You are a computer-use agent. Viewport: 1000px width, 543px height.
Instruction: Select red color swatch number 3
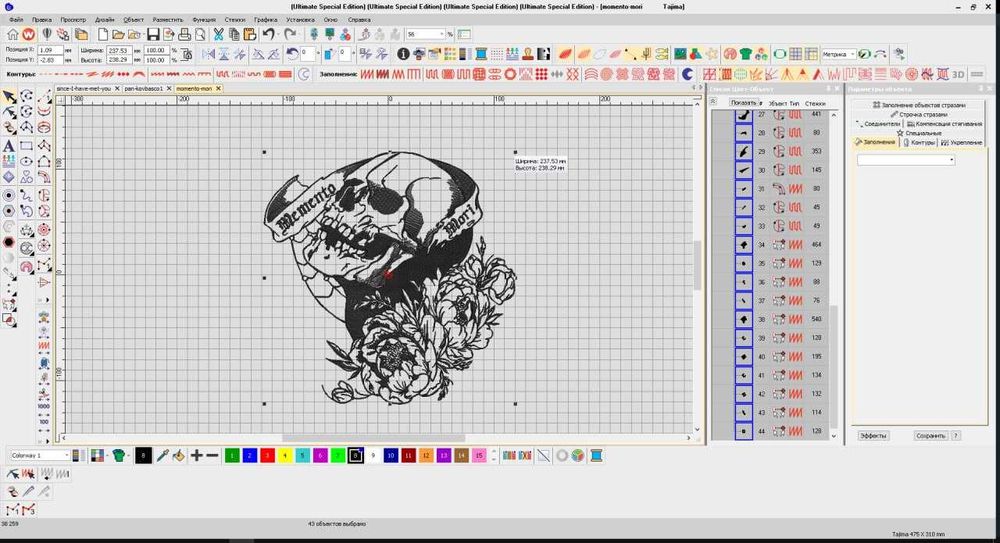[x=267, y=455]
